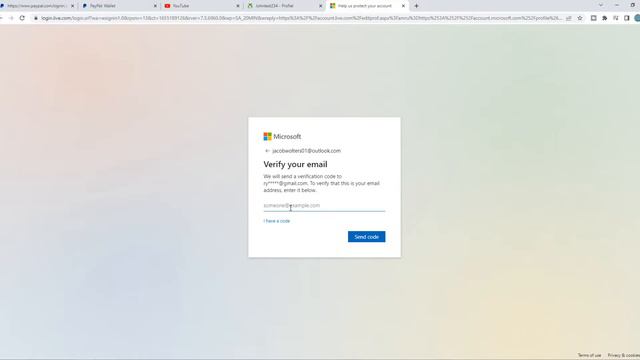The image size is (640, 360).
Task: Close the PayPal login tab
Action: (x=73, y=6)
